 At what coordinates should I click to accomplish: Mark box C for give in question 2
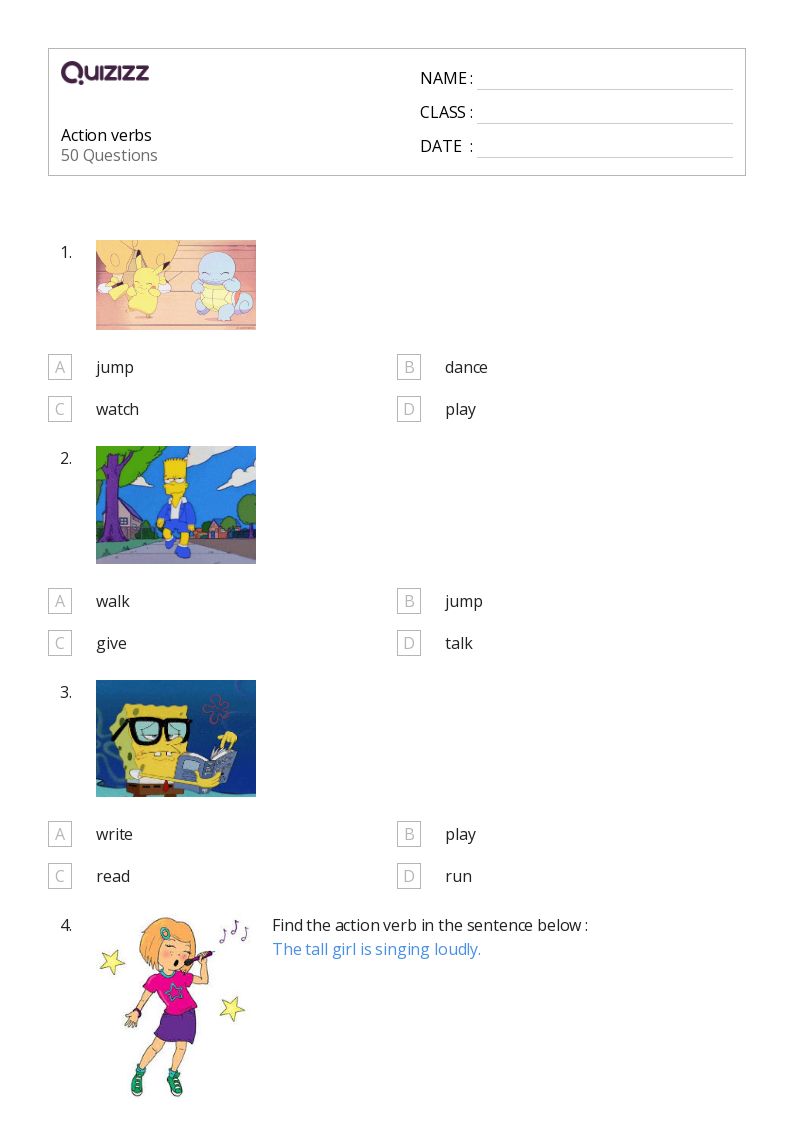click(x=60, y=643)
